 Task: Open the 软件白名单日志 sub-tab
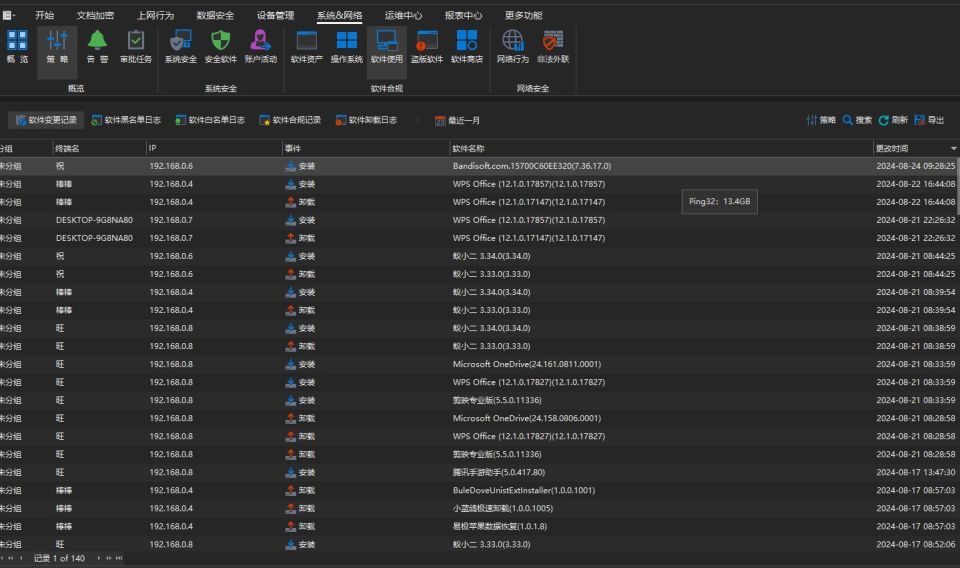[210, 120]
